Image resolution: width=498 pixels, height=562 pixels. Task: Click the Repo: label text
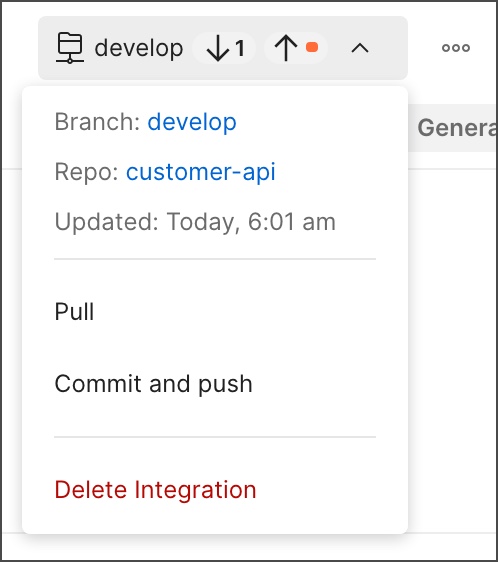86,172
